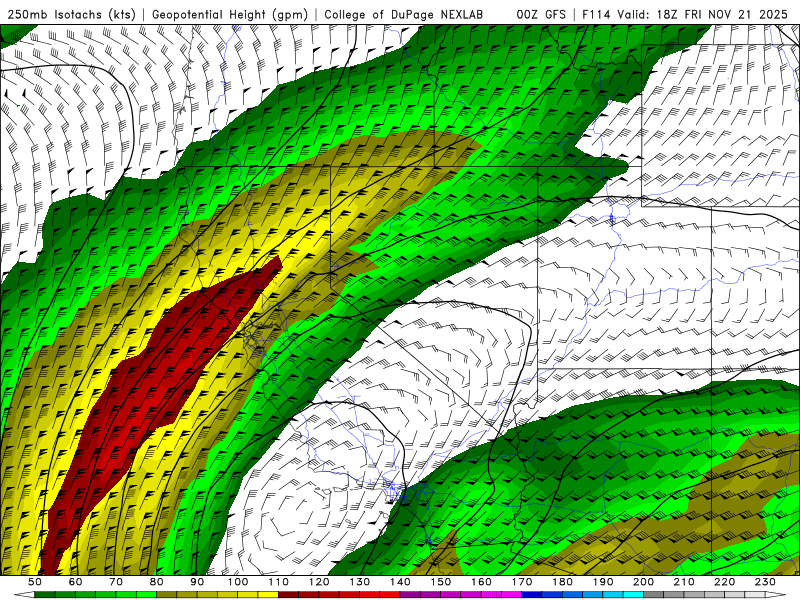Click the 'Geopotential Height (gpm)' header text

(230, 14)
